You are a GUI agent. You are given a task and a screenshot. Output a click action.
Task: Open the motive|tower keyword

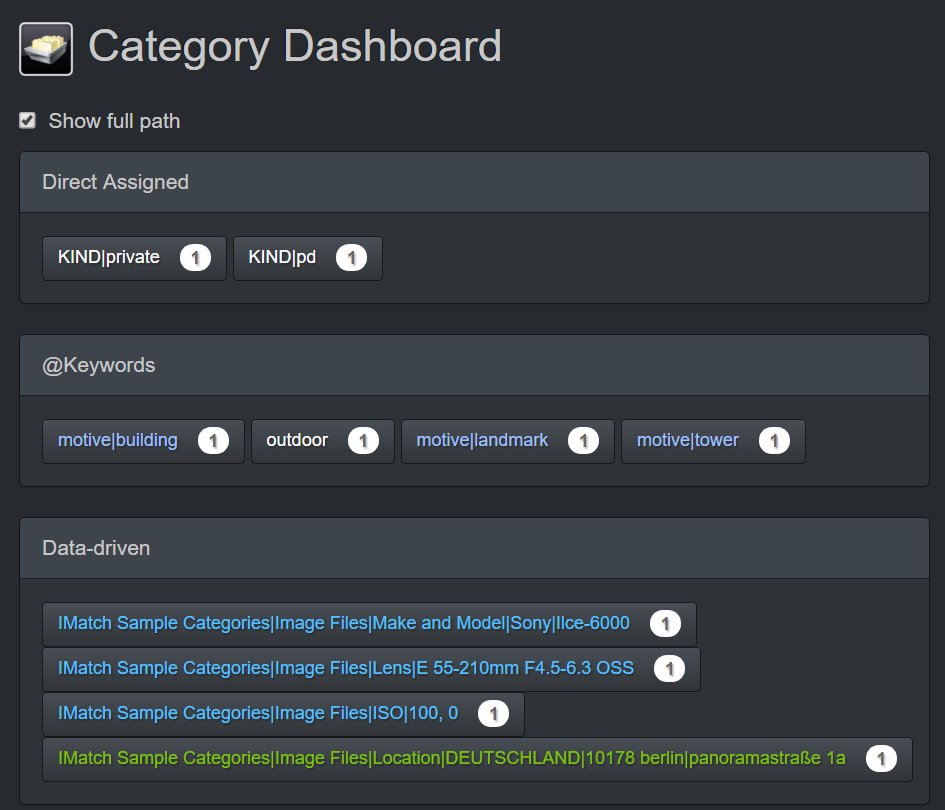point(688,441)
